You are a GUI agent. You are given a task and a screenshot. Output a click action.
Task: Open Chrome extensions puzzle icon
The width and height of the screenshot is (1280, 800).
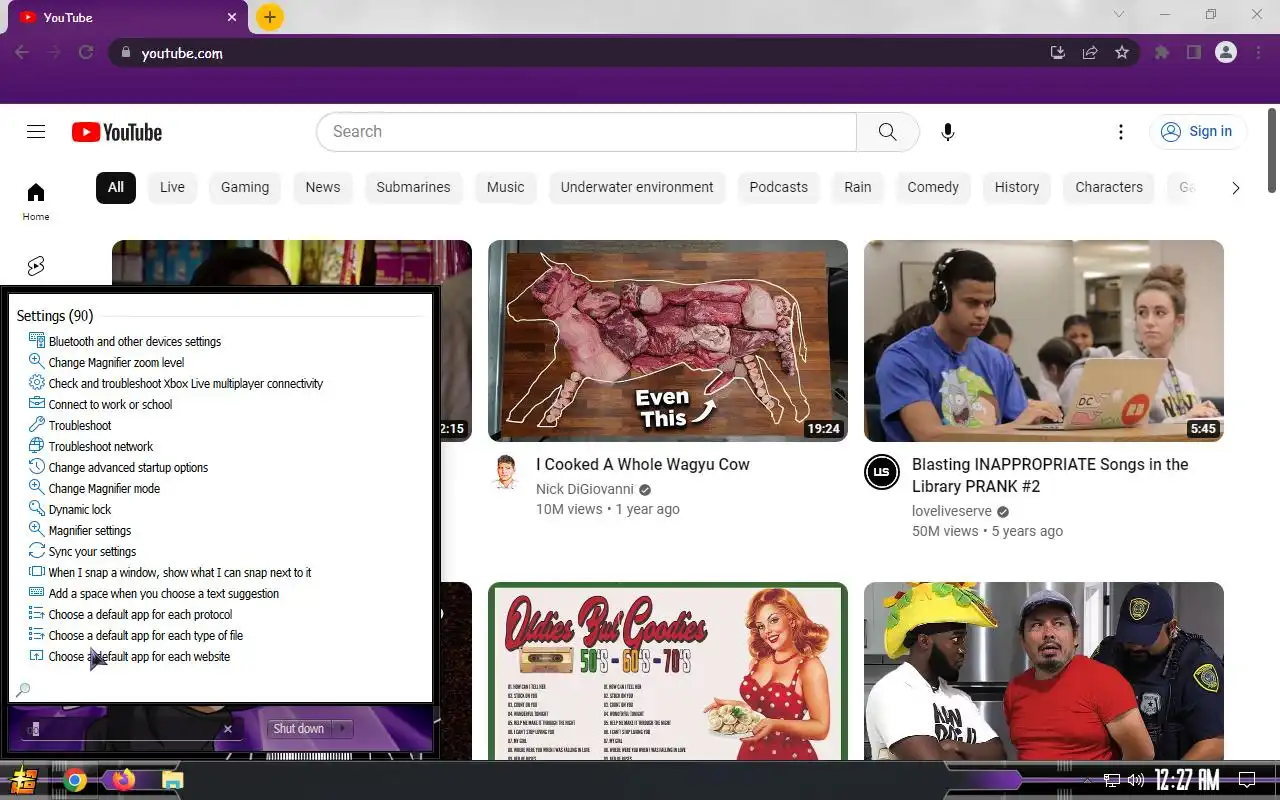tap(1162, 53)
